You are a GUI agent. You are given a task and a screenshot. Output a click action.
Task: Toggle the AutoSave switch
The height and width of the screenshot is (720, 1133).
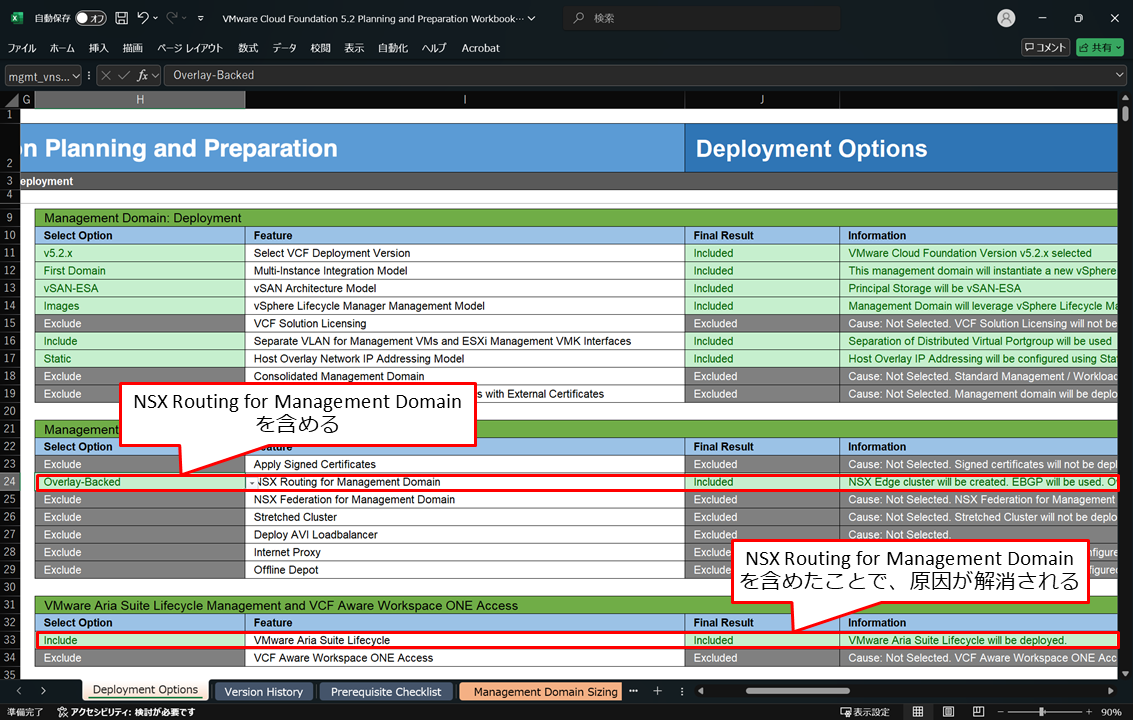pos(91,18)
